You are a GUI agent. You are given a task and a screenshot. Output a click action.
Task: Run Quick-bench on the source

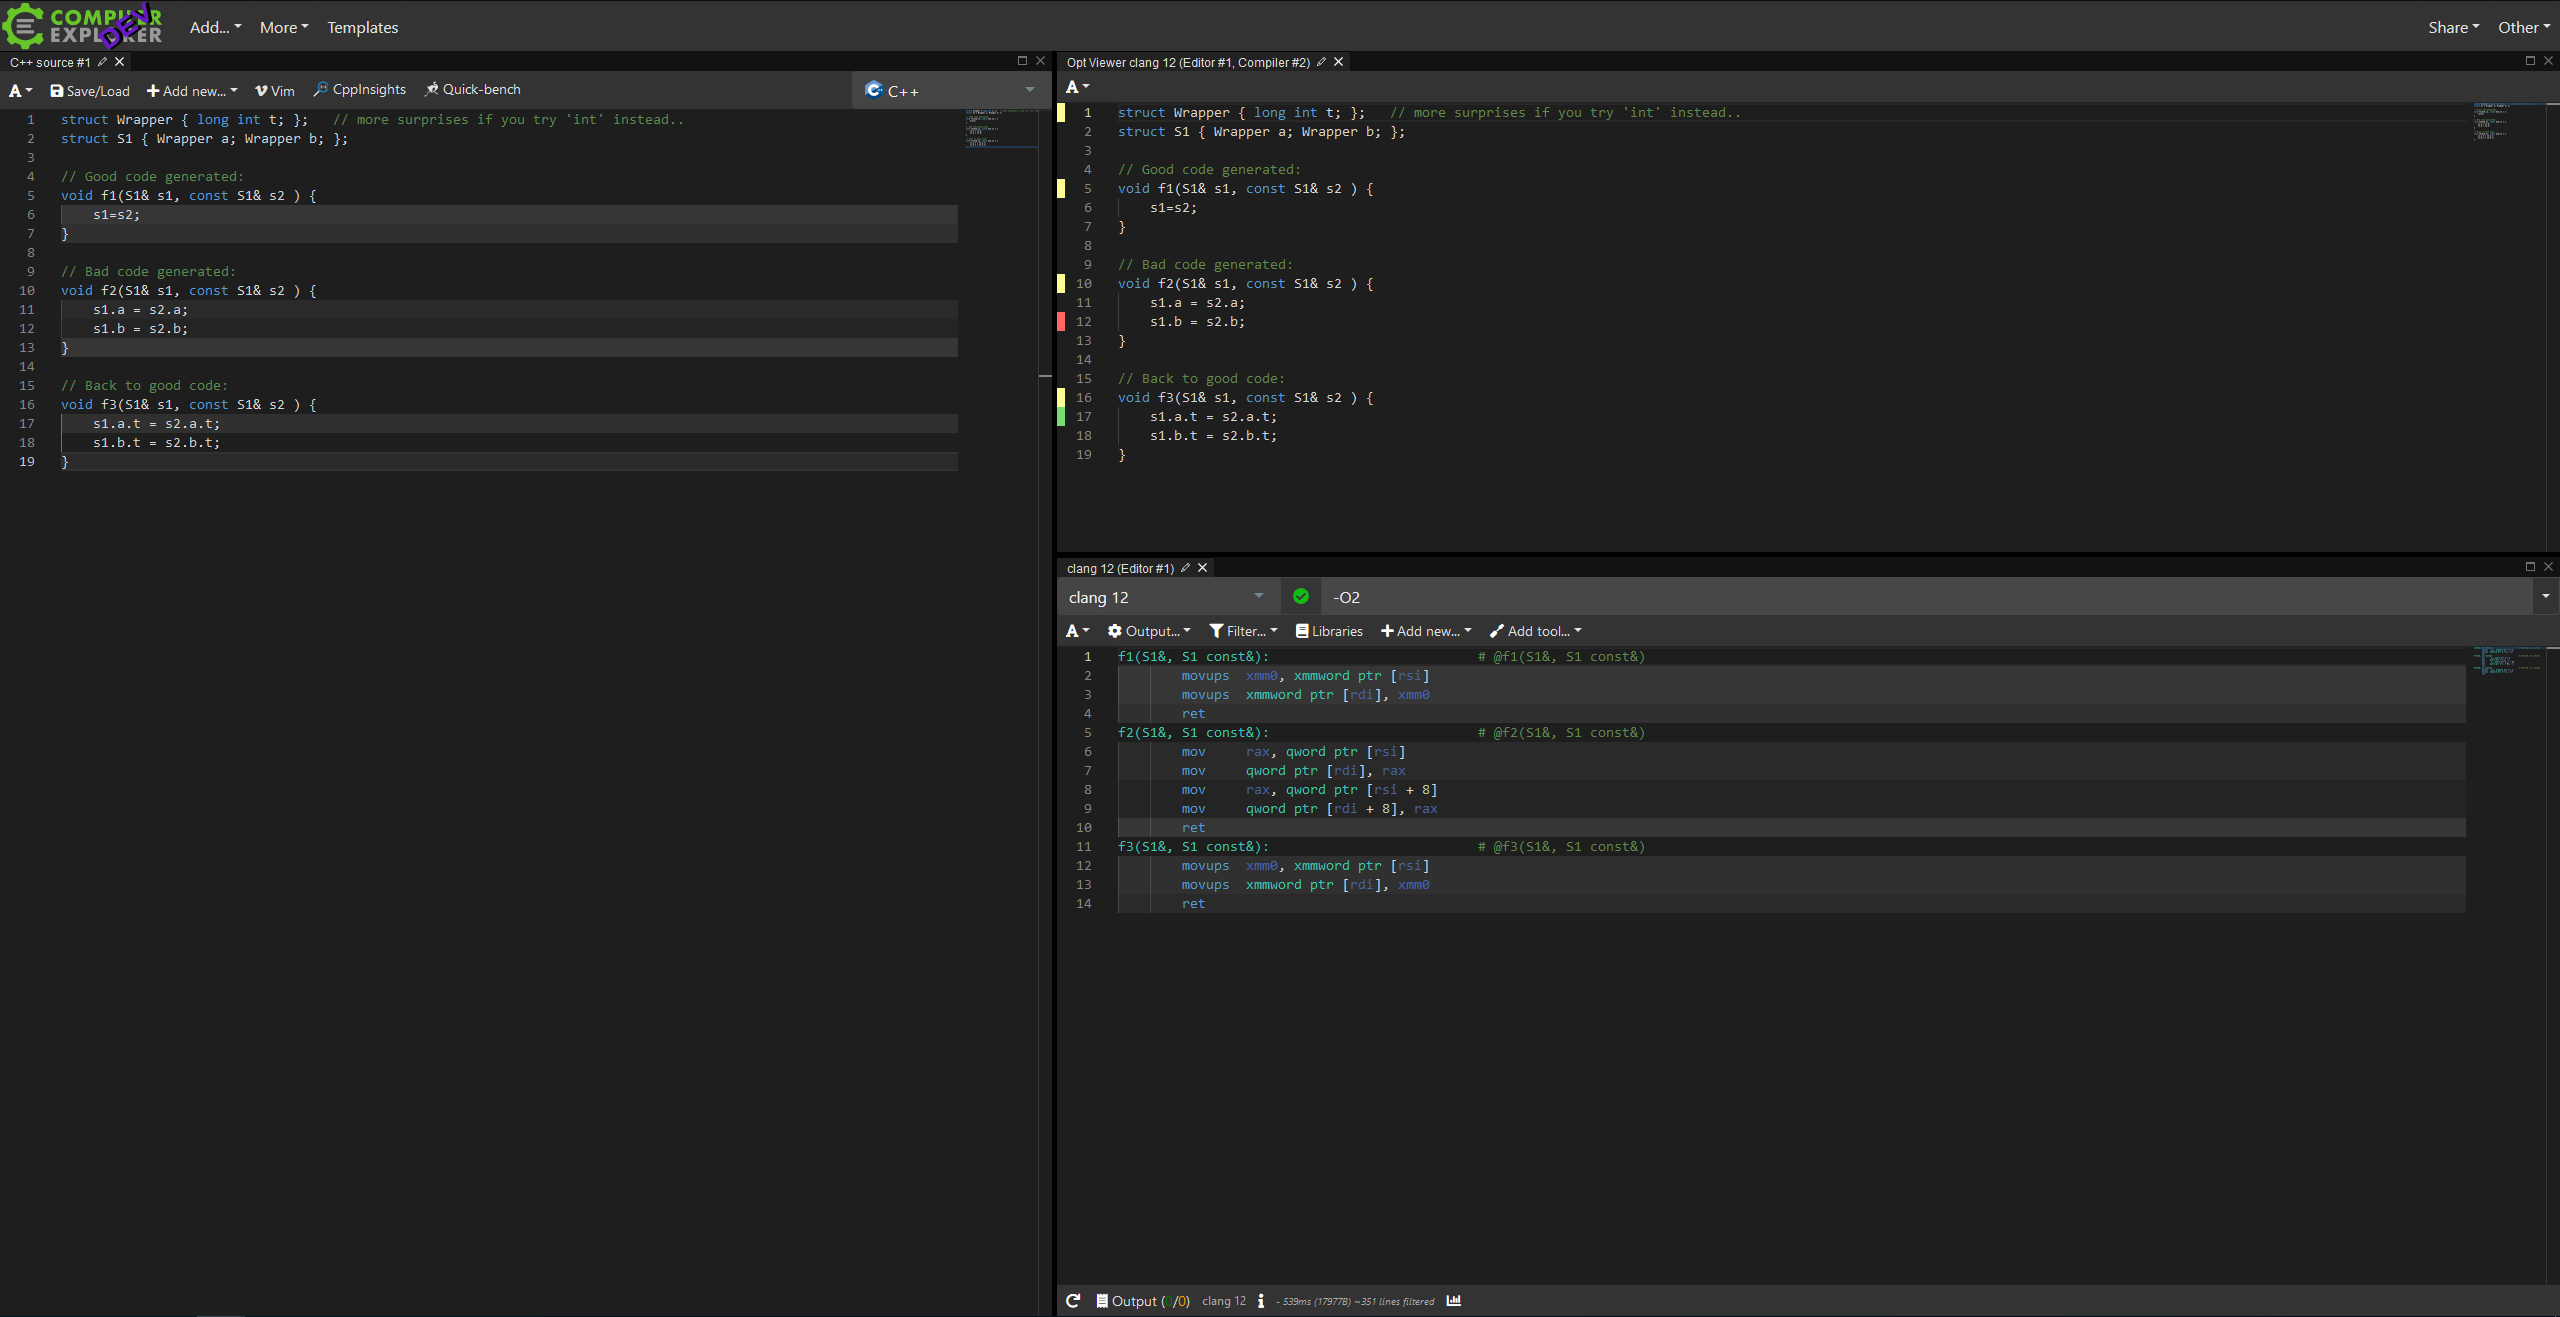tap(472, 89)
